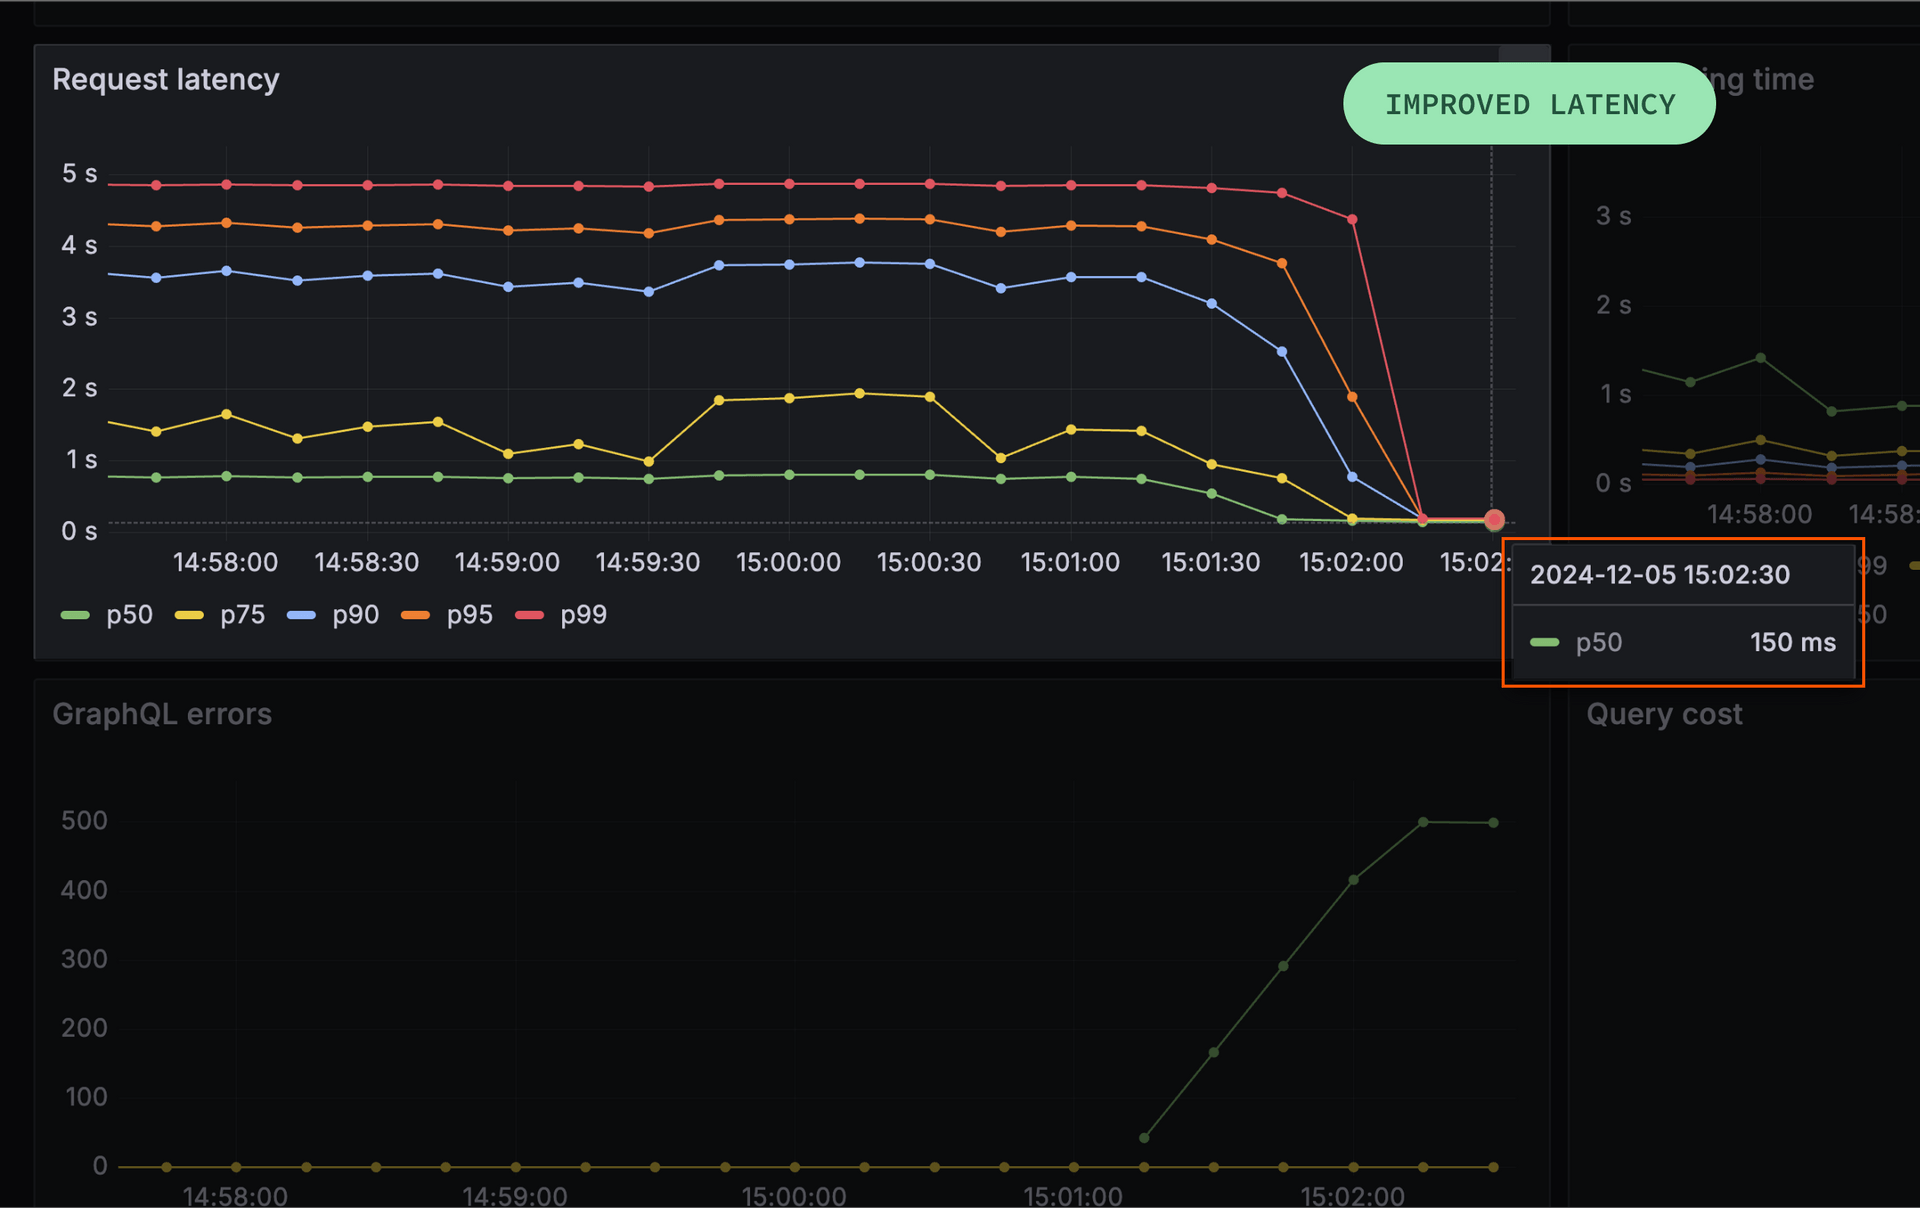Expand the GraphQL errors panel title dropdown

tap(163, 714)
